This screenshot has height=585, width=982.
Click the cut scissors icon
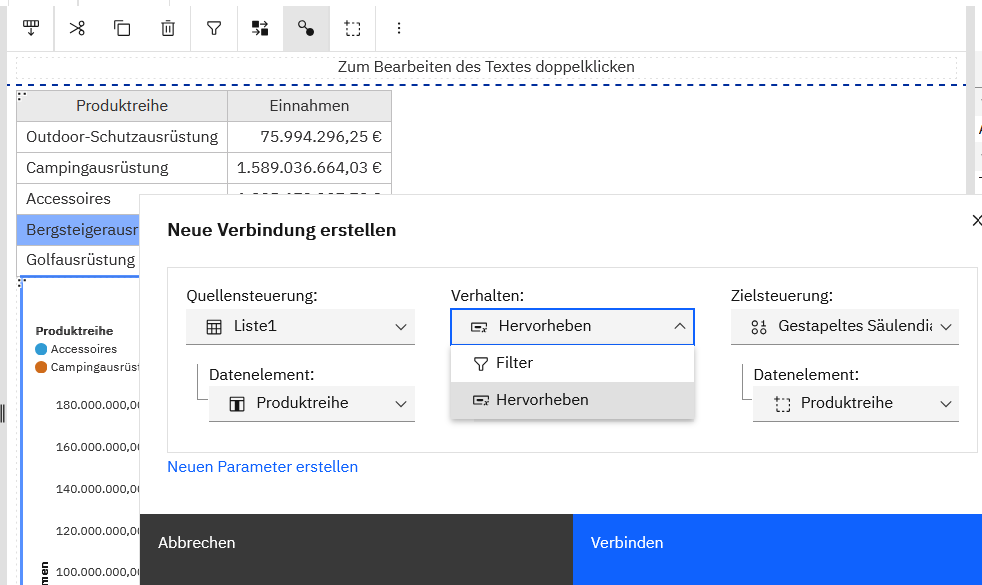coord(77,28)
